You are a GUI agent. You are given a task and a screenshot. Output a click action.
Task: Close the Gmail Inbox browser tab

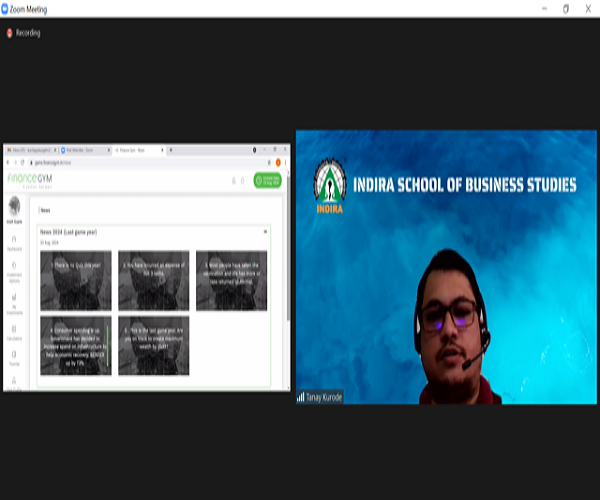(55, 150)
